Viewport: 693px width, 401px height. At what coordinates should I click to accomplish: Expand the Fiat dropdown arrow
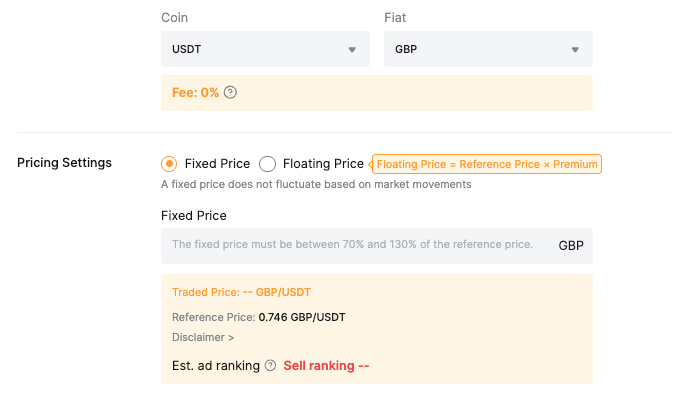click(575, 50)
